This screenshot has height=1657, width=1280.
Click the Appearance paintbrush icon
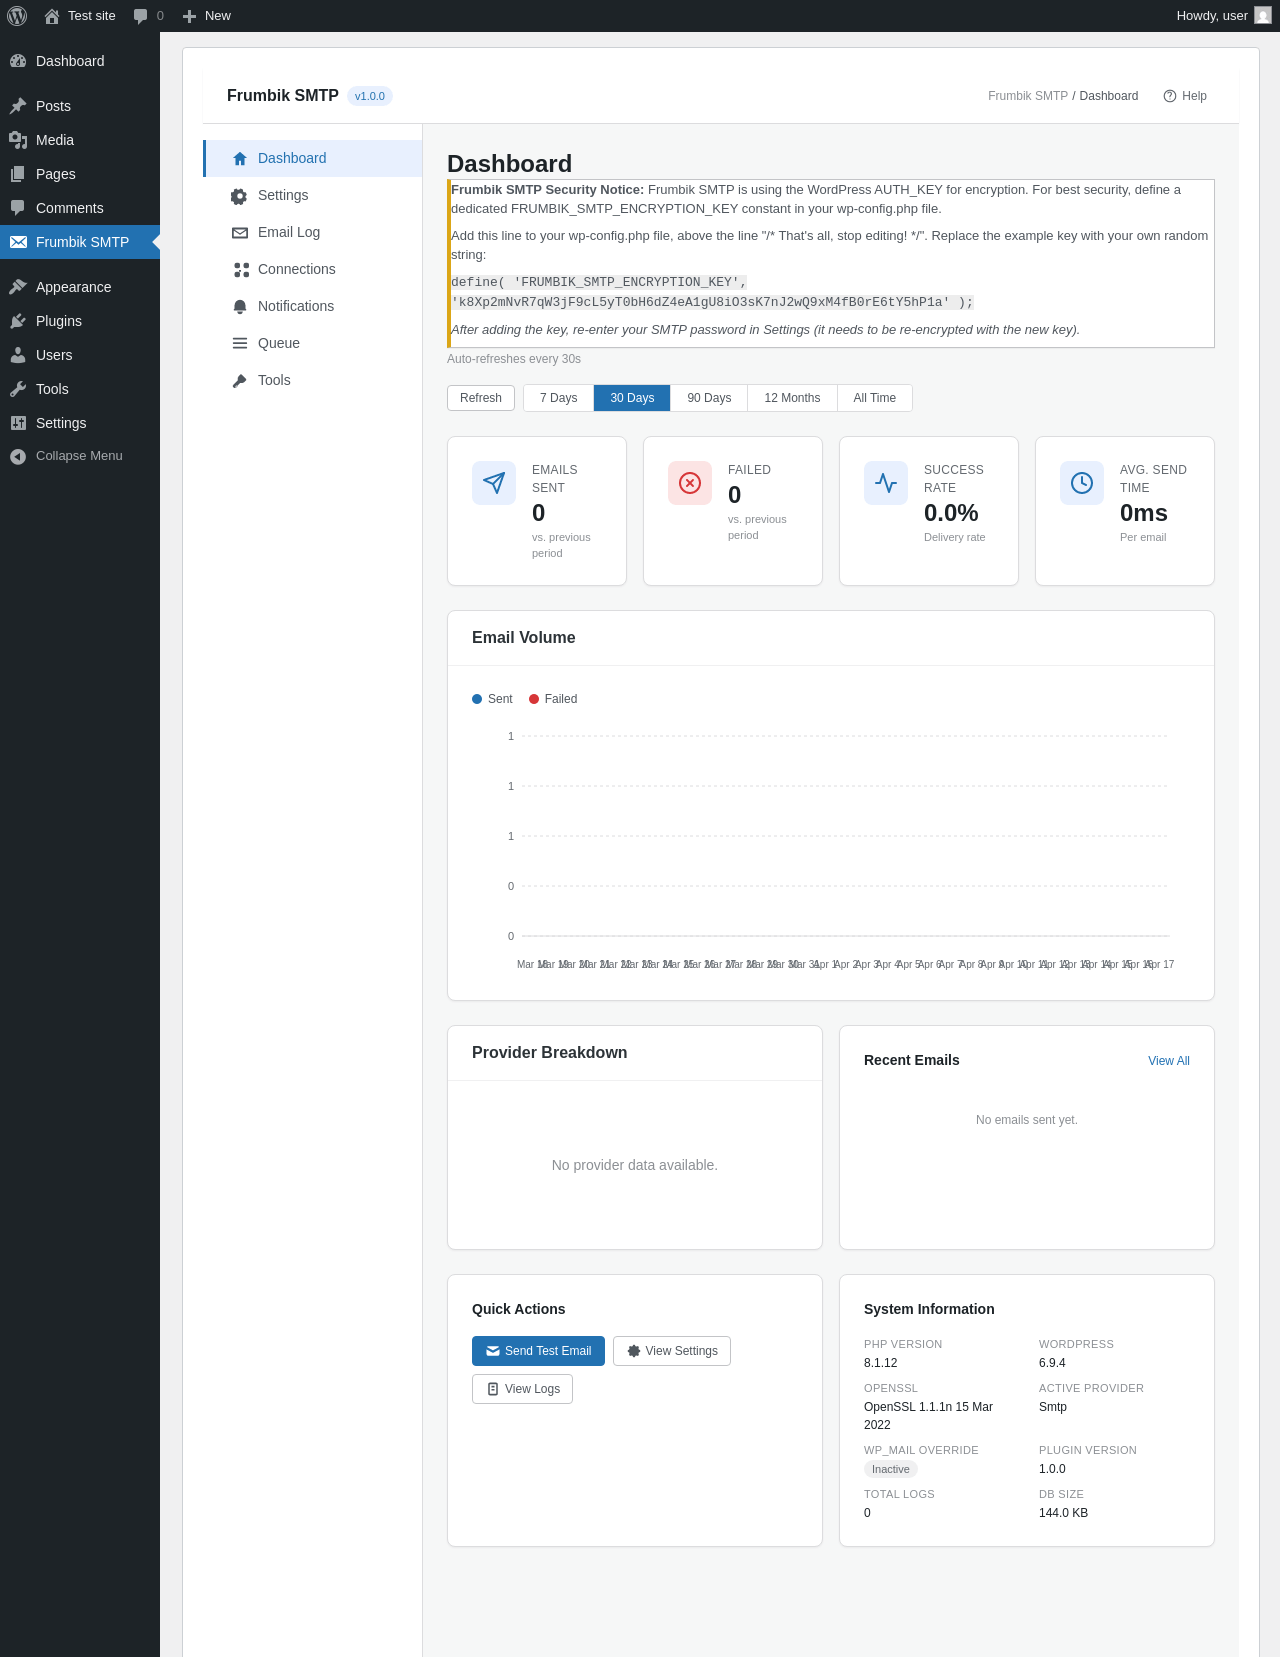pyautogui.click(x=18, y=287)
